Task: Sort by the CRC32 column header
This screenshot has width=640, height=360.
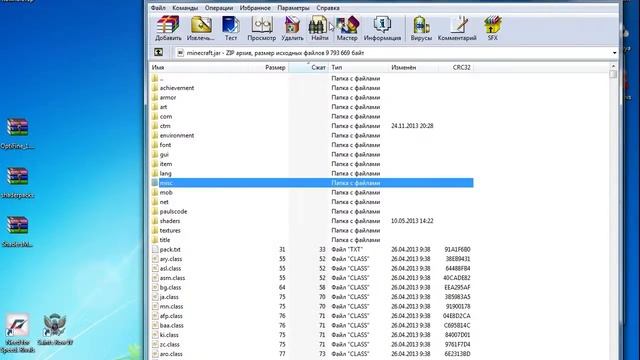Action: (461, 67)
